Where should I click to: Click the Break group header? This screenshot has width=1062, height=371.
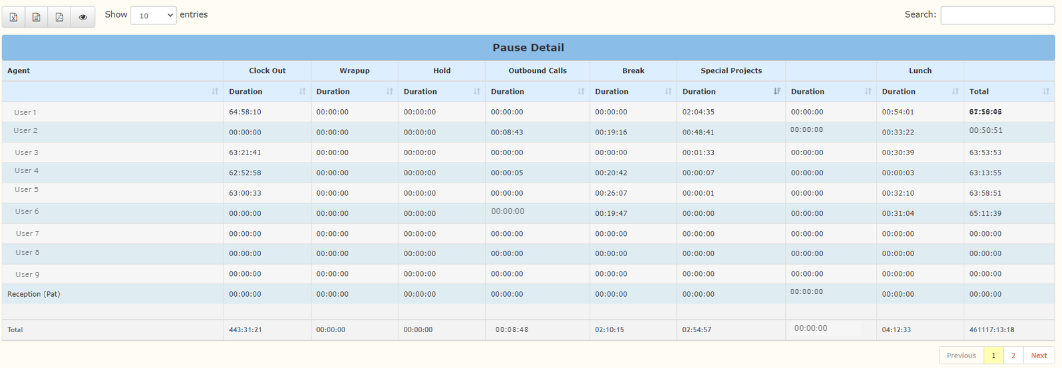tap(633, 70)
